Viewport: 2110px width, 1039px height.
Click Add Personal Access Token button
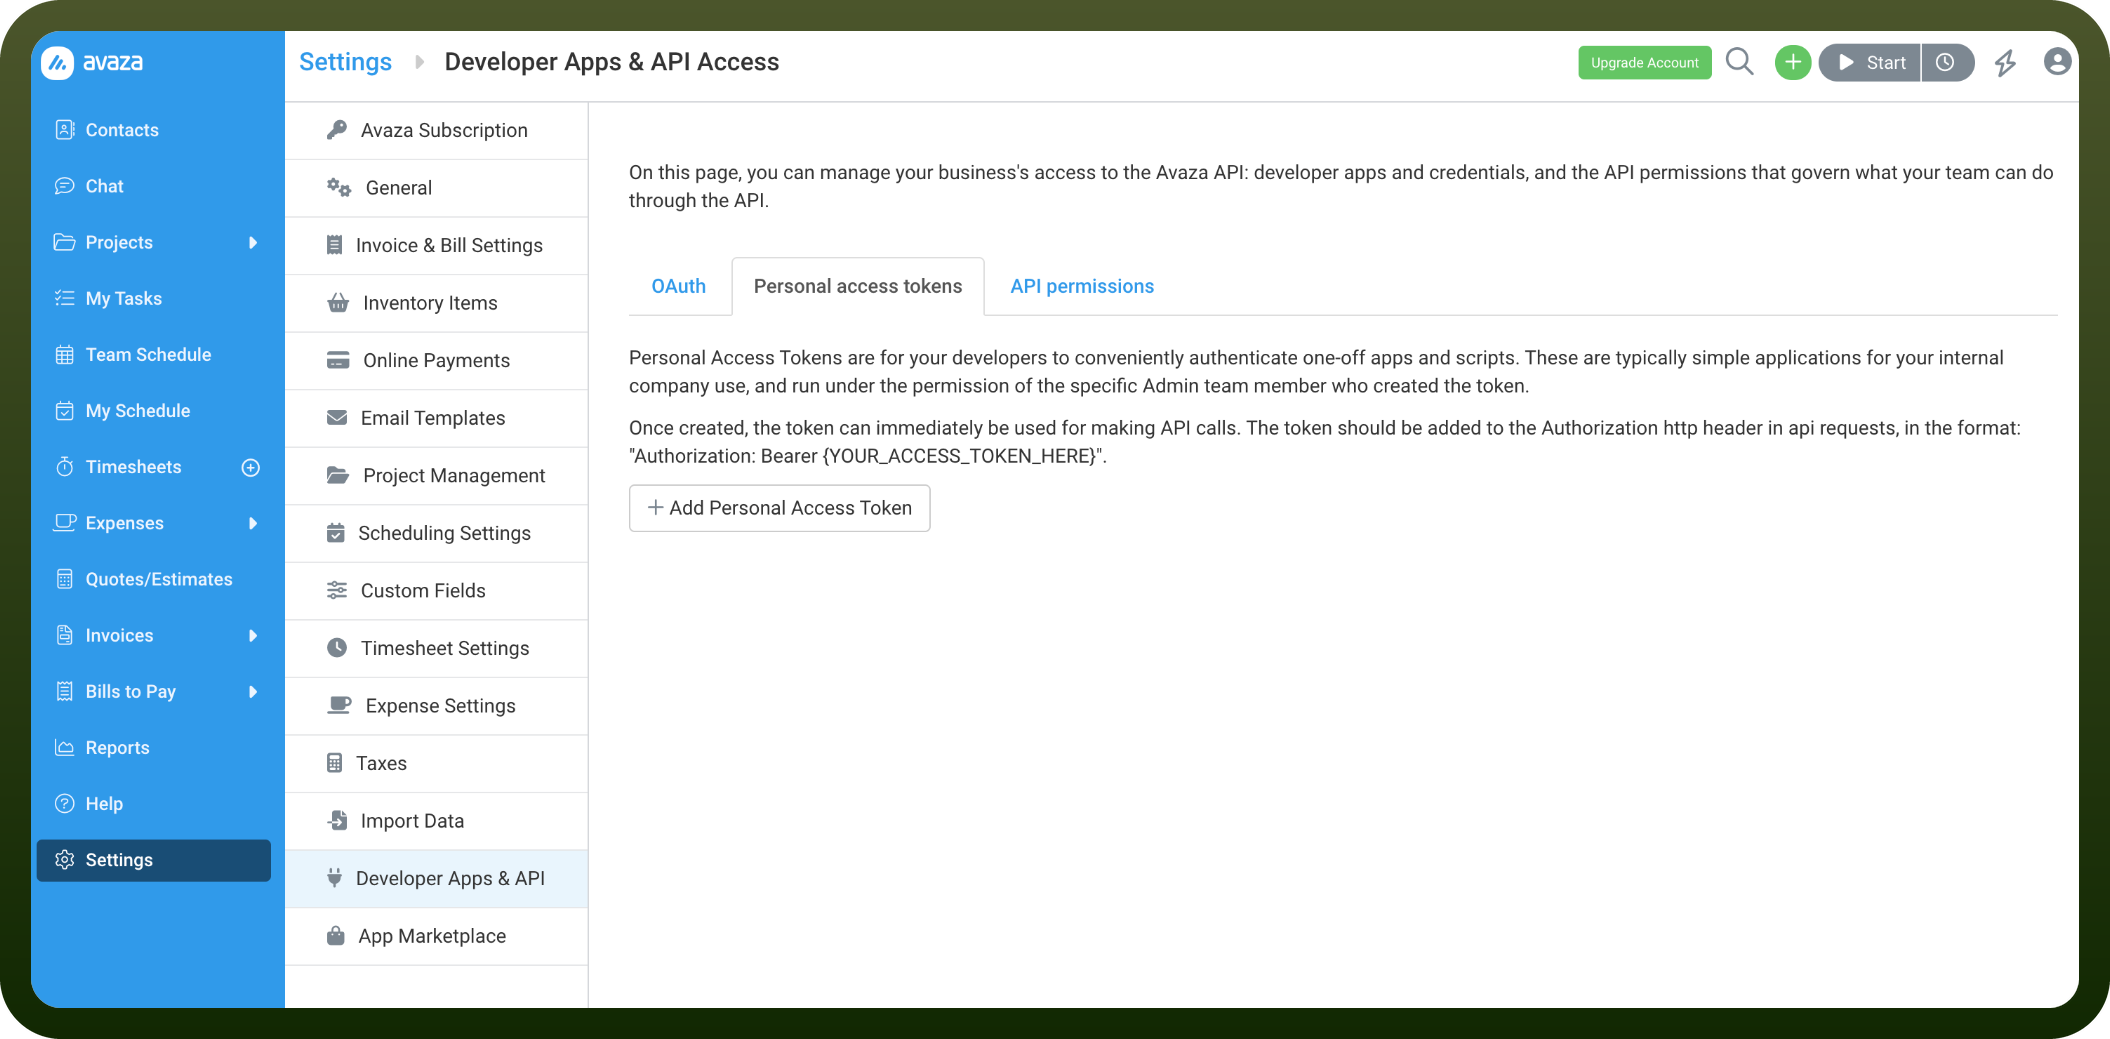coord(779,508)
